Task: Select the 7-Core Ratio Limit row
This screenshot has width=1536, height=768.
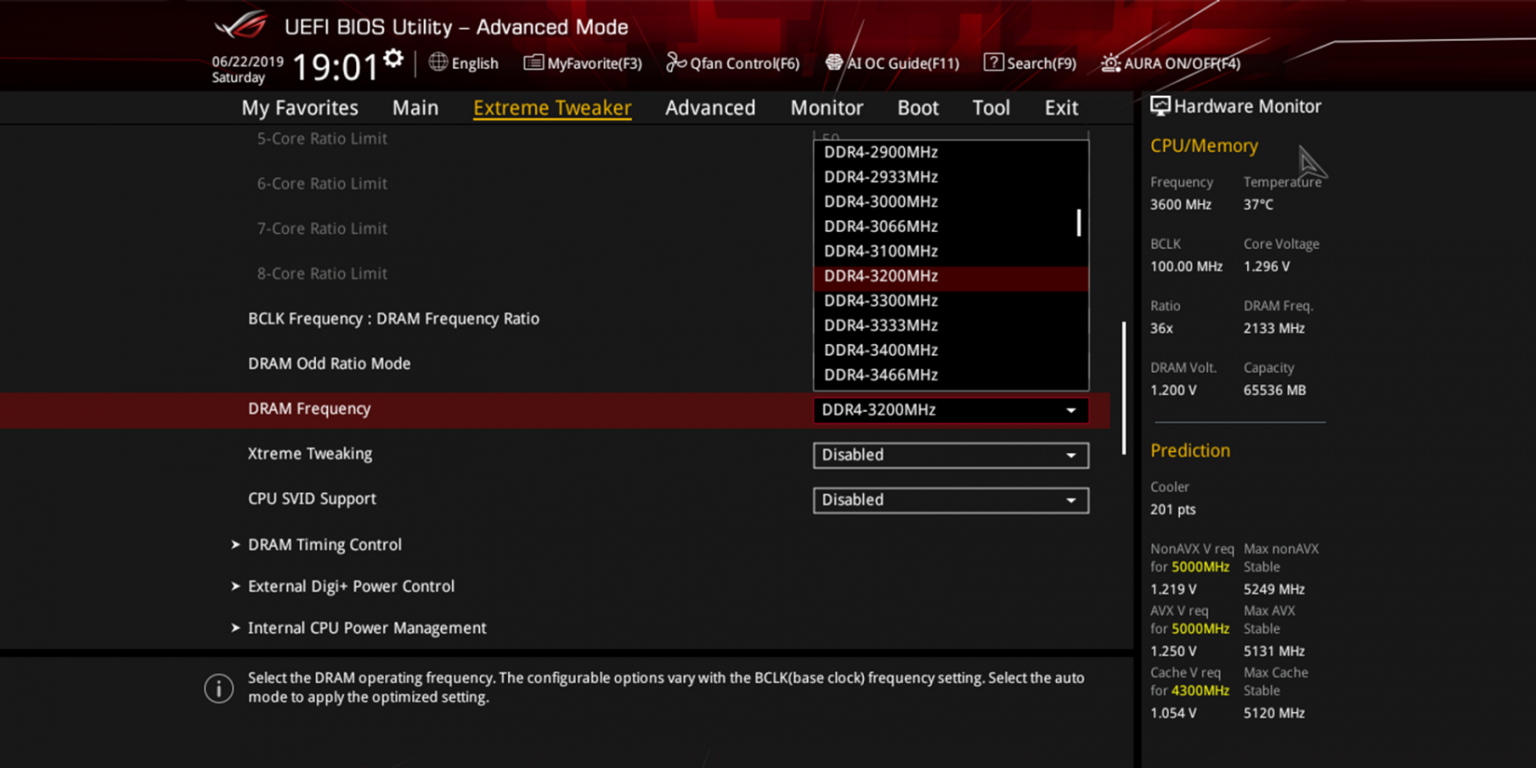Action: tap(555, 229)
